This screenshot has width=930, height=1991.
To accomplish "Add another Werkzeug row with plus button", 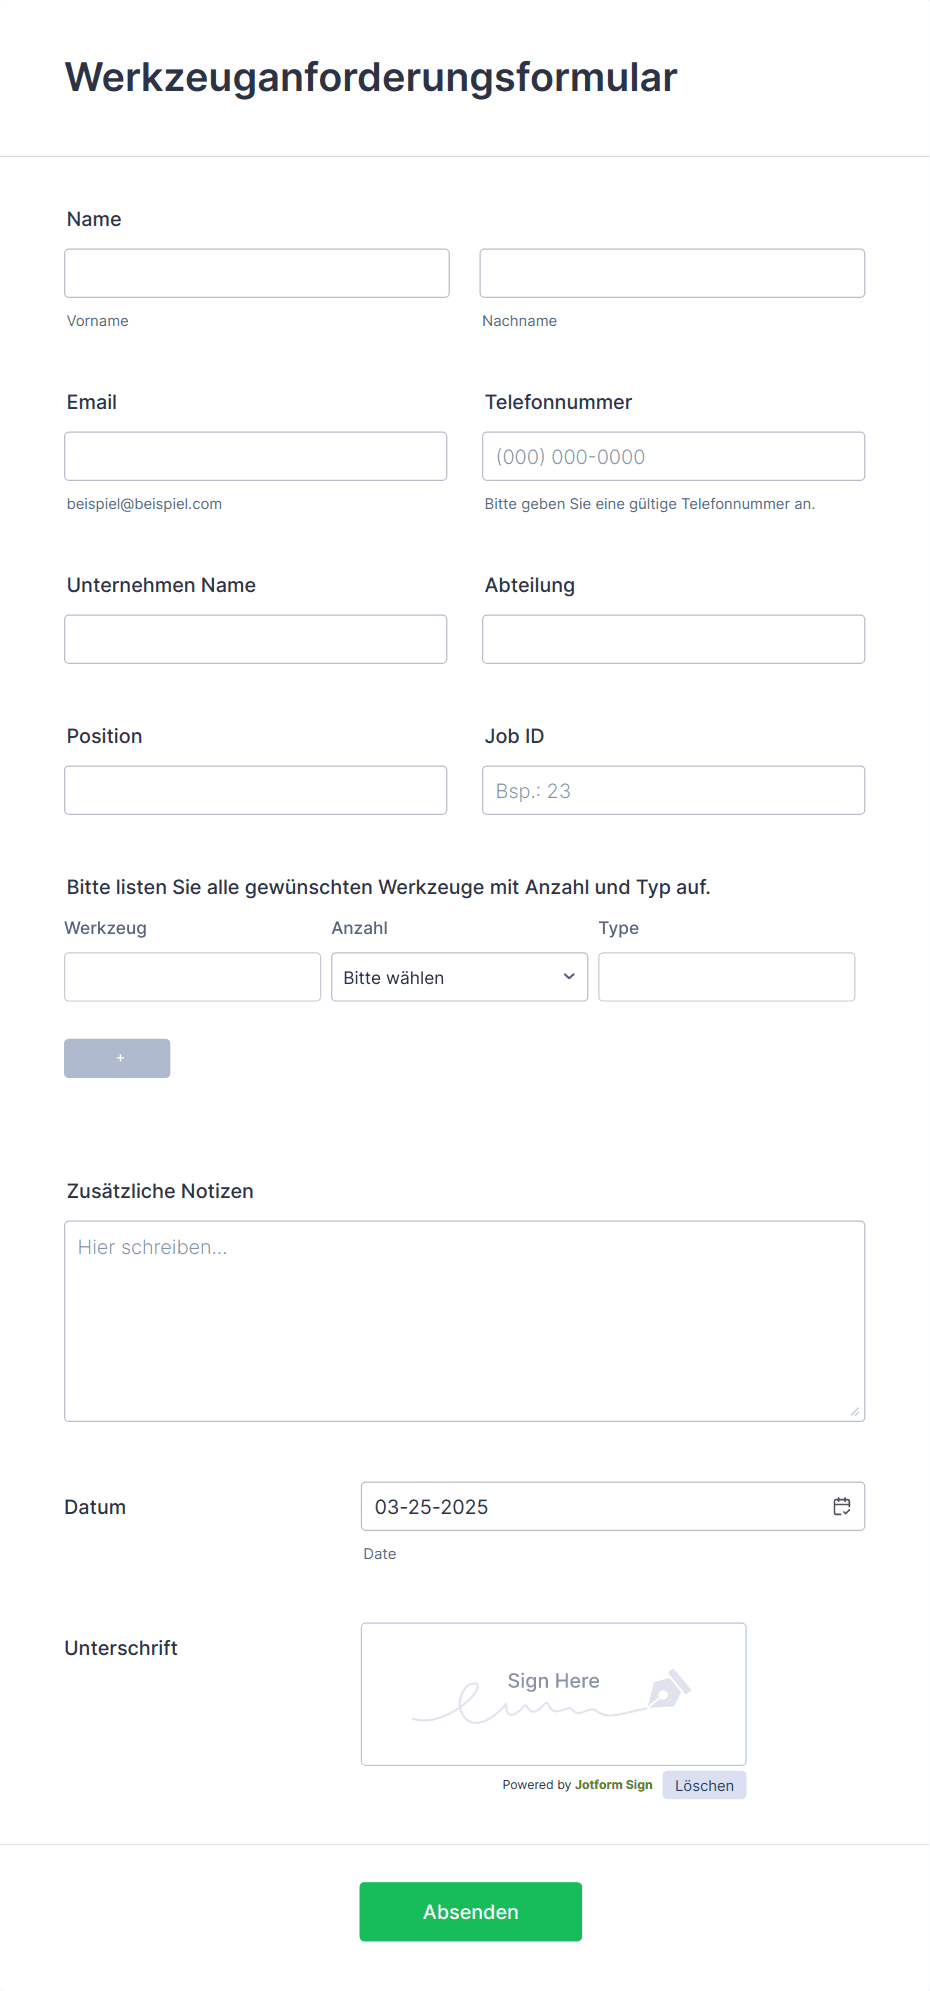I will click(x=117, y=1058).
